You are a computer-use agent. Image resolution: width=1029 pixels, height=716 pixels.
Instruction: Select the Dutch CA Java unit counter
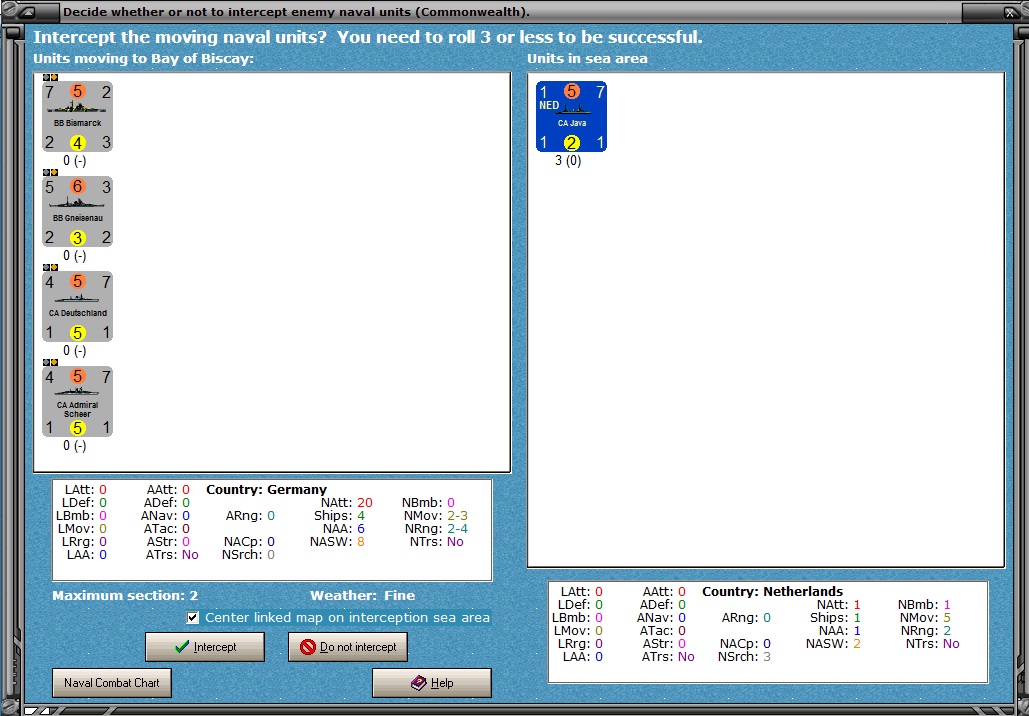571,117
